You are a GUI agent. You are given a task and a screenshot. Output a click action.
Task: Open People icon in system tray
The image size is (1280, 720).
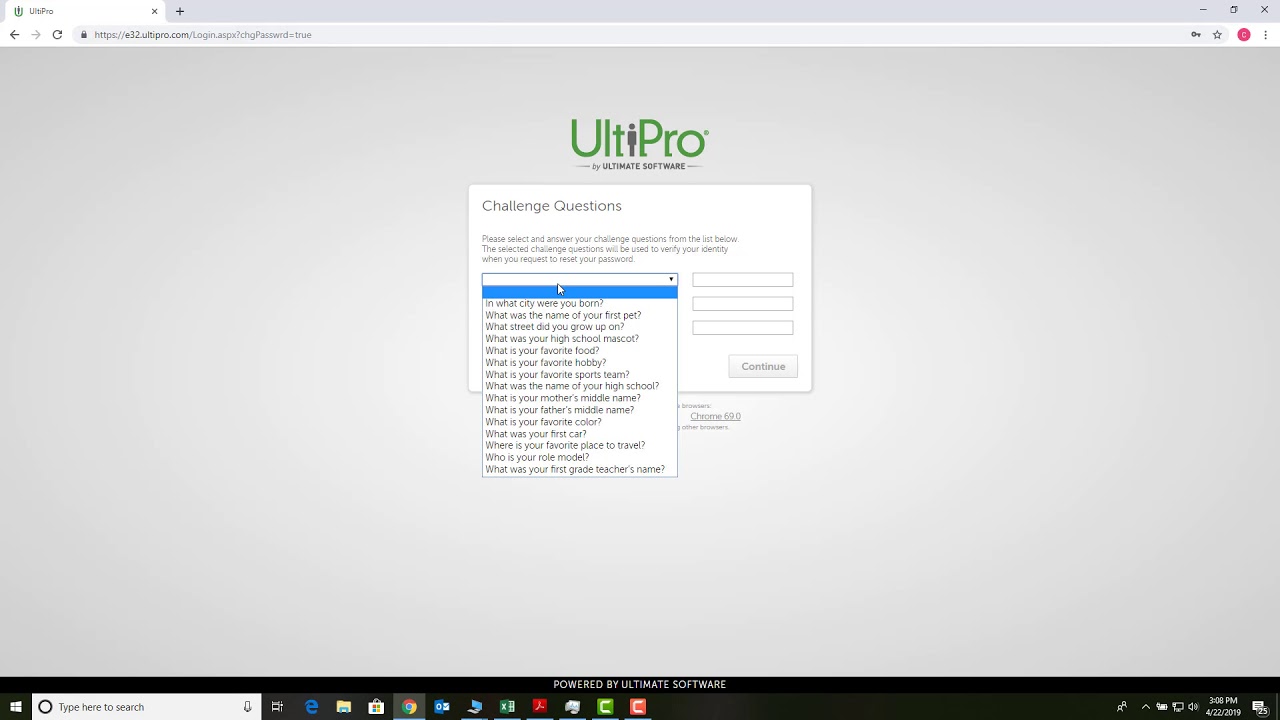[x=1122, y=707]
